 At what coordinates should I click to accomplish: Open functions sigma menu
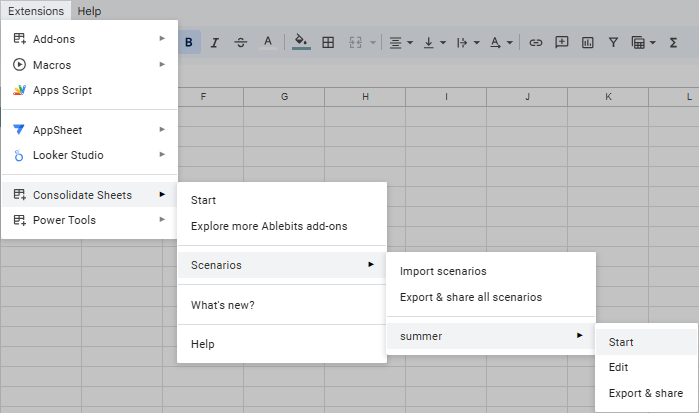(x=674, y=42)
